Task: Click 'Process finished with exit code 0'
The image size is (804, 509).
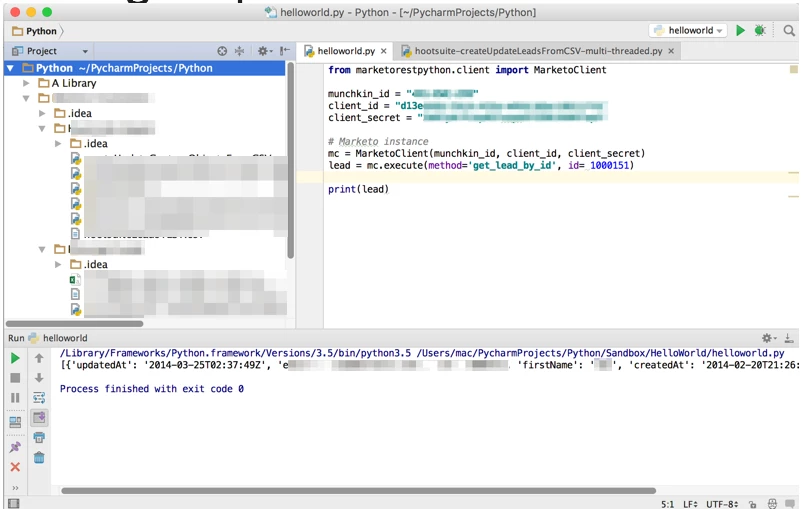Action: (152, 389)
